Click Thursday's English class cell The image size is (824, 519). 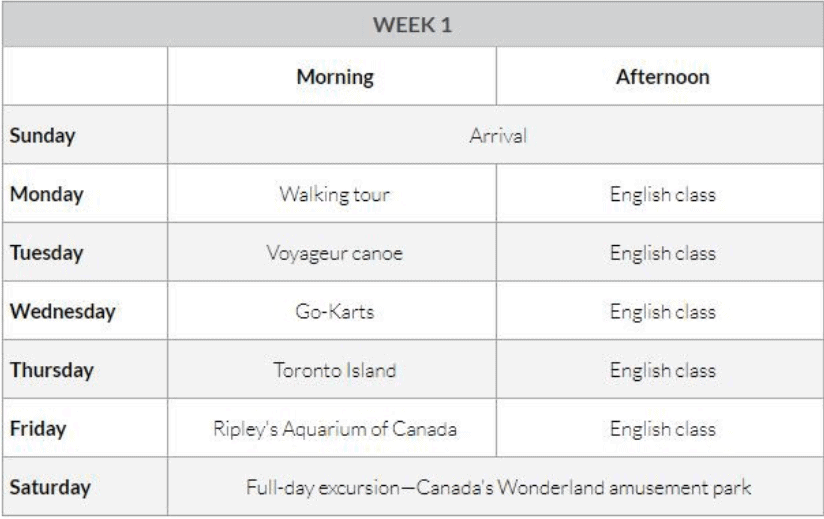click(663, 370)
